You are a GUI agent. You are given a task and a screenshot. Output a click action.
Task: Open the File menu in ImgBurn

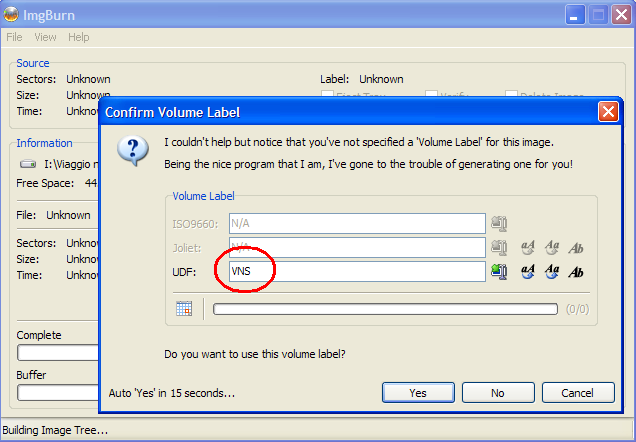tap(14, 37)
